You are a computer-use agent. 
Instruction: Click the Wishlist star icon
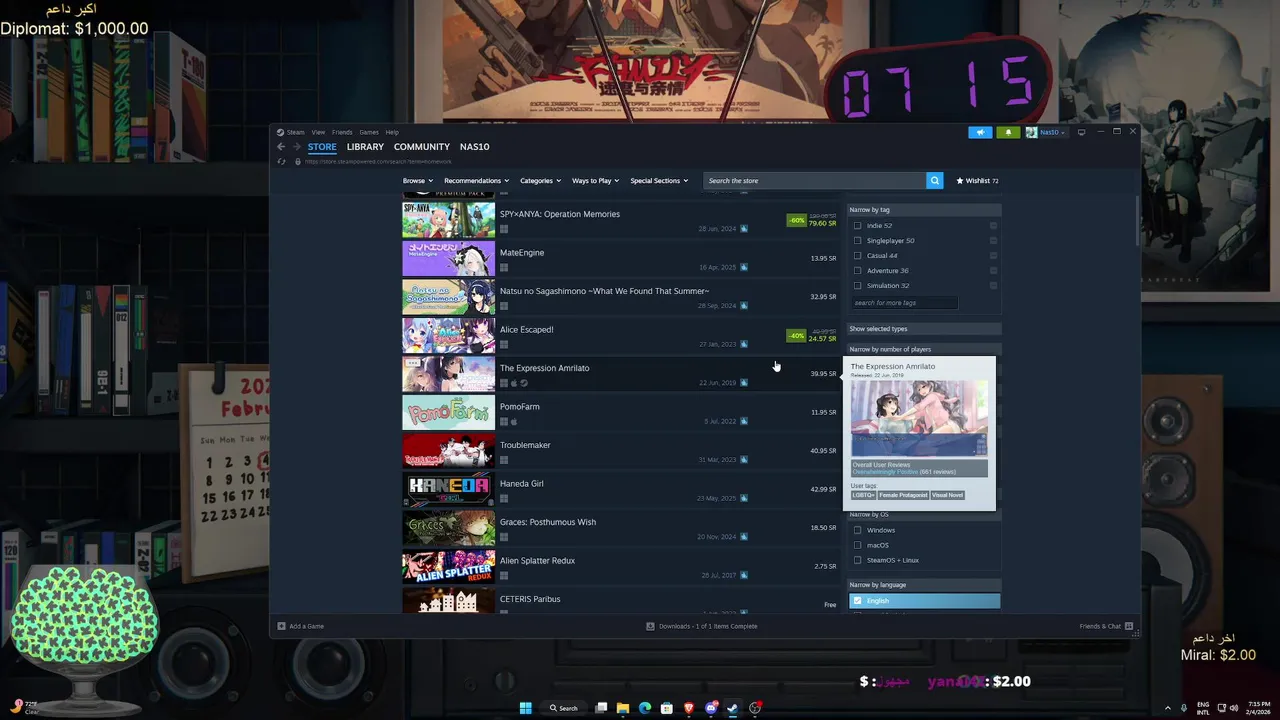(960, 181)
